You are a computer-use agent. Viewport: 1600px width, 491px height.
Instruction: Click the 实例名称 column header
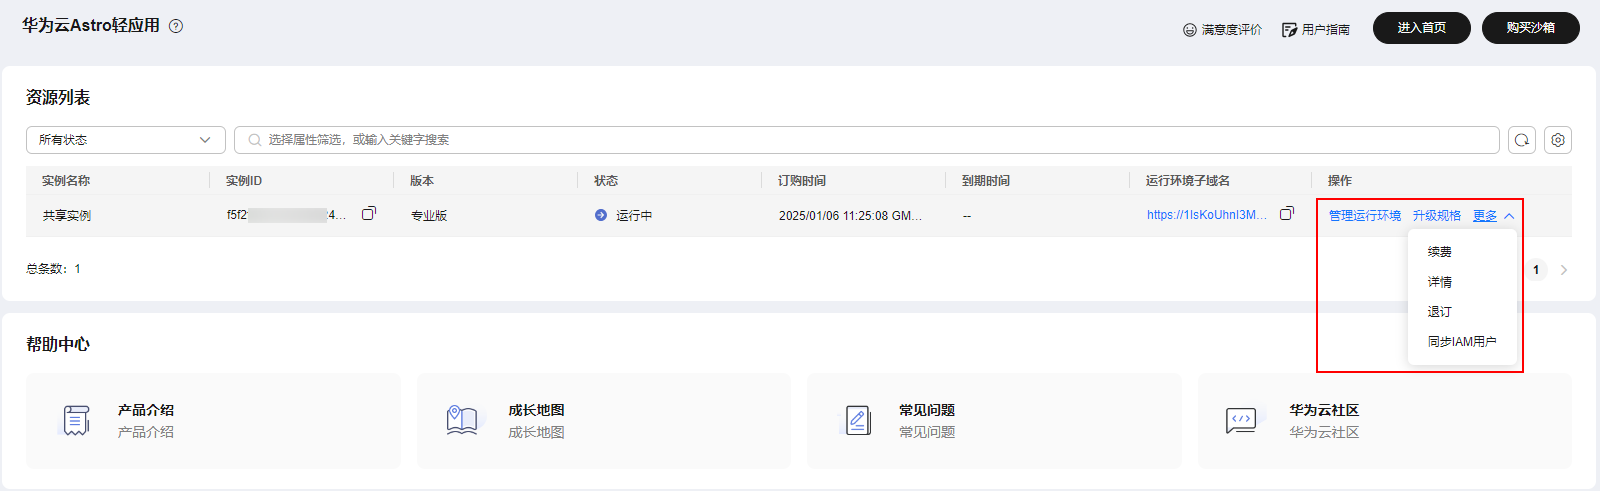pos(66,181)
